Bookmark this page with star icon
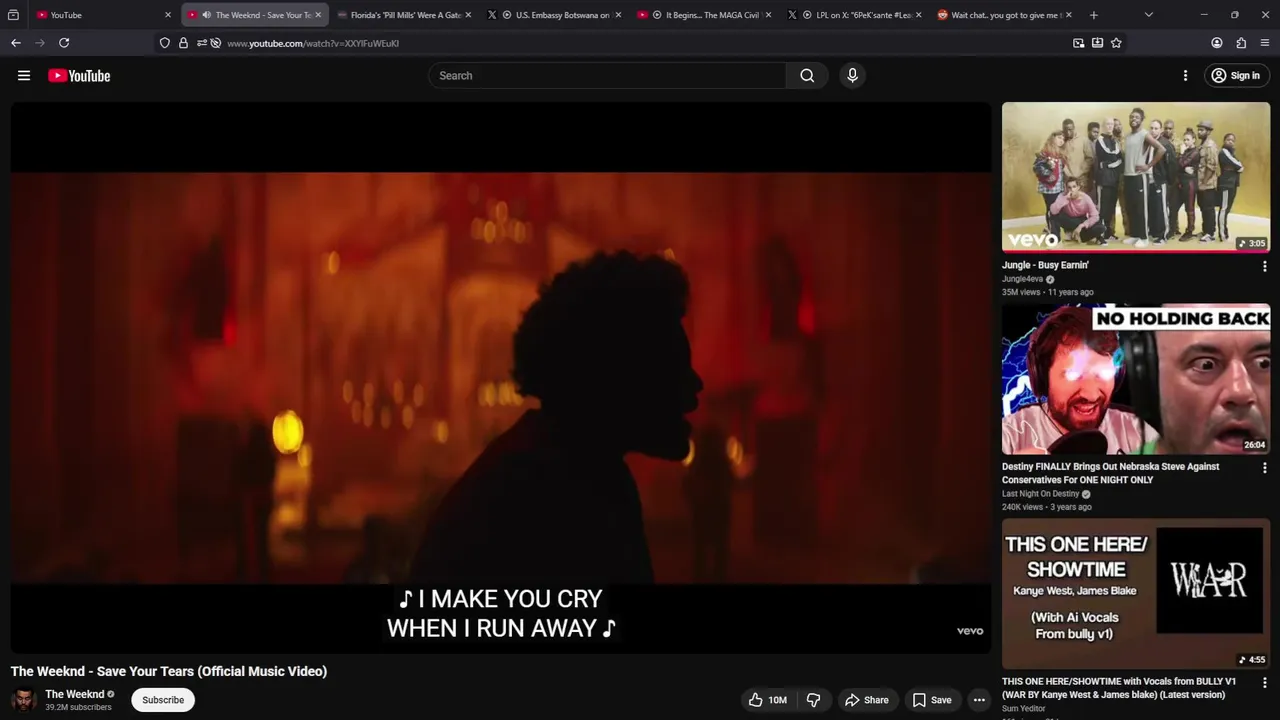Screen dimensions: 1280x720 [1116, 43]
